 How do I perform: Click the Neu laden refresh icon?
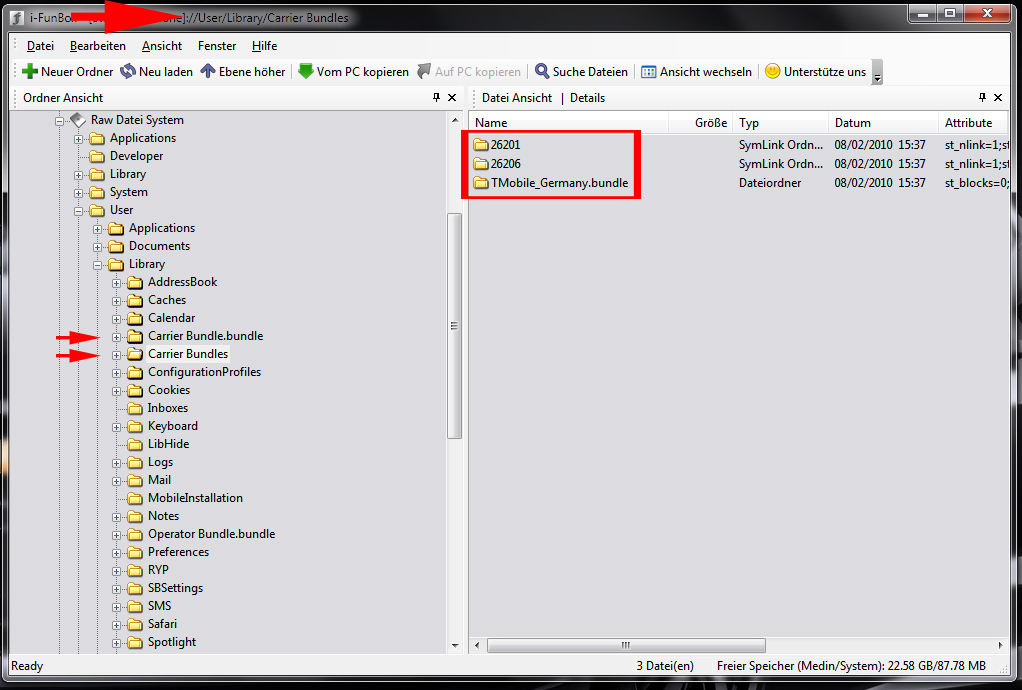pyautogui.click(x=128, y=72)
